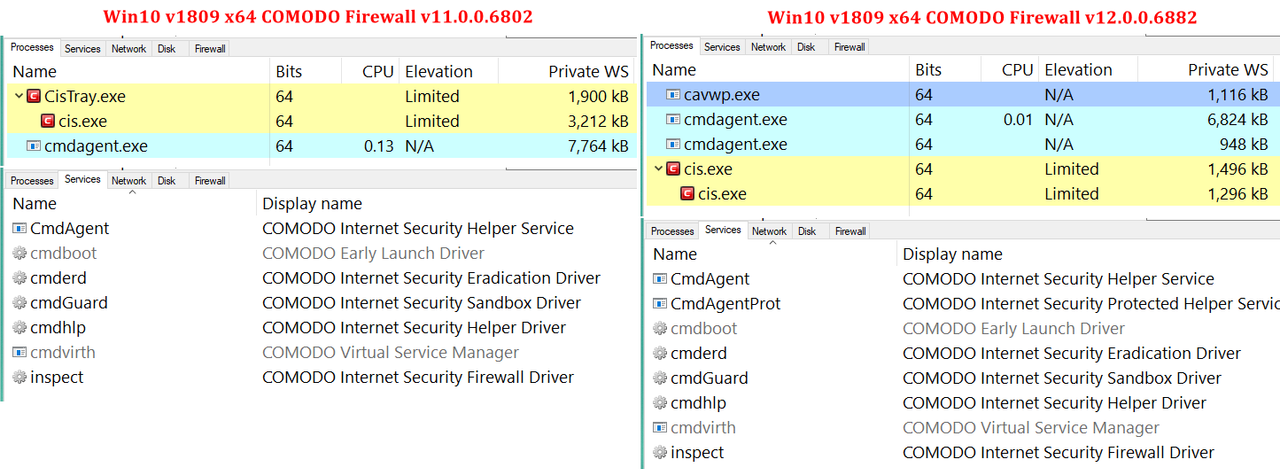Screen dimensions: 1280x469
Task: Select the 0.01 CPU value in v12 list
Action: (1018, 120)
